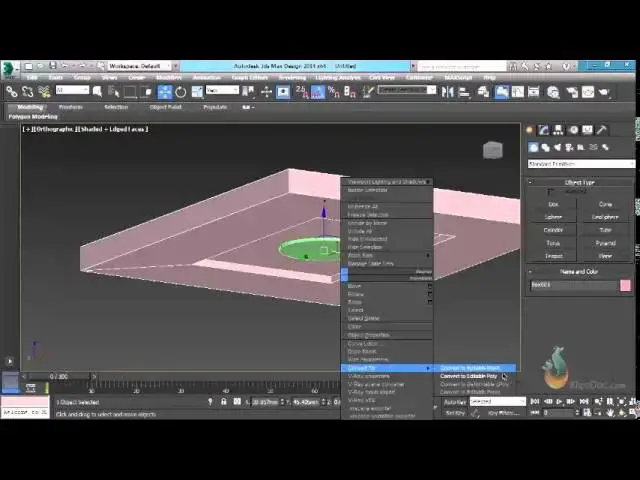This screenshot has width=640, height=480.
Task: Click the Rectangular Selection Region icon
Action: click(130, 92)
